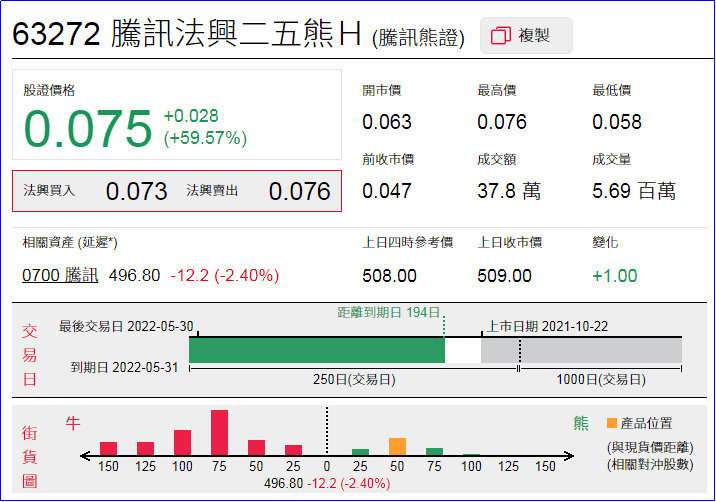
Task: Click the orange 產品位置 legend square
Action: 612,424
